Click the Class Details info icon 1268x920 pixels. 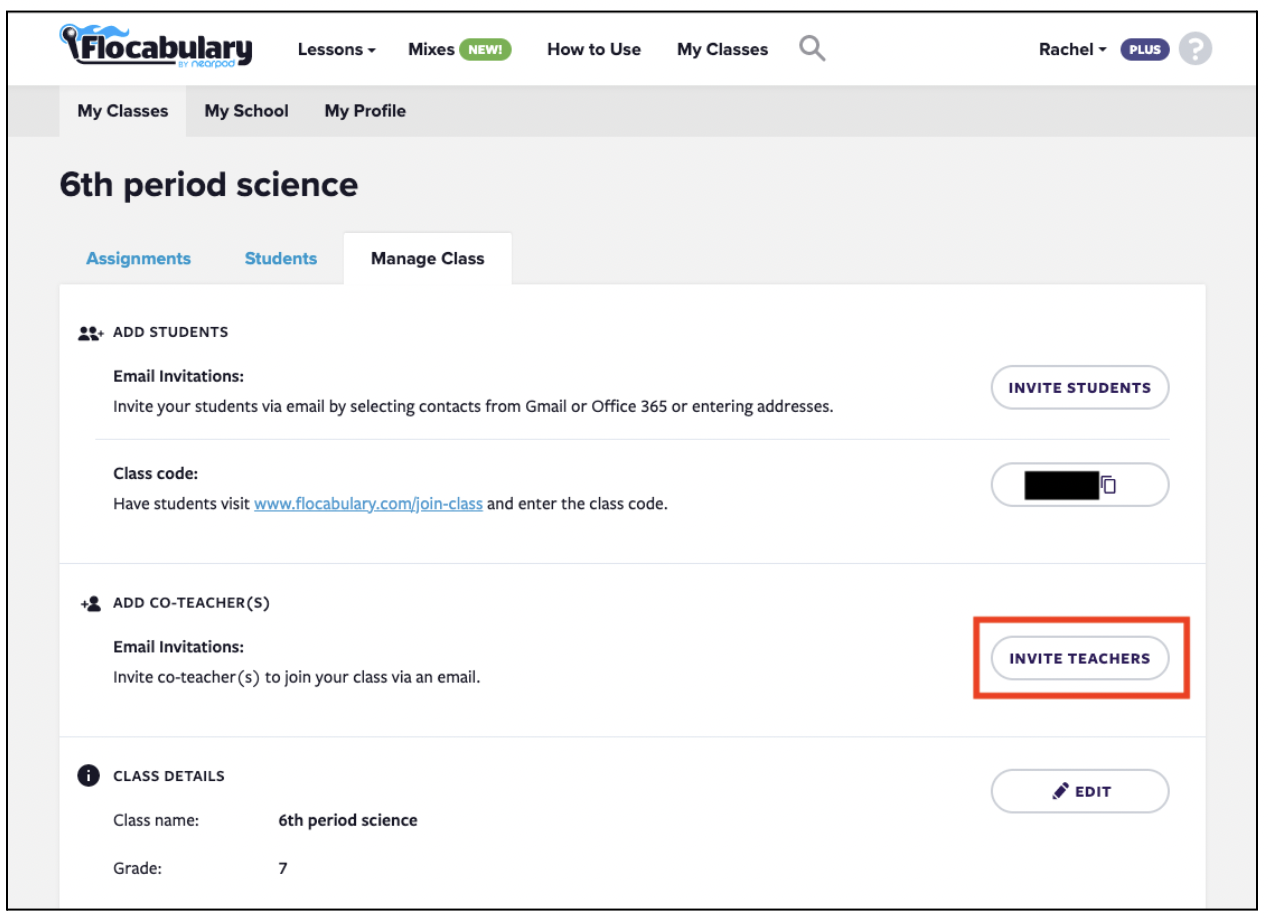(89, 776)
